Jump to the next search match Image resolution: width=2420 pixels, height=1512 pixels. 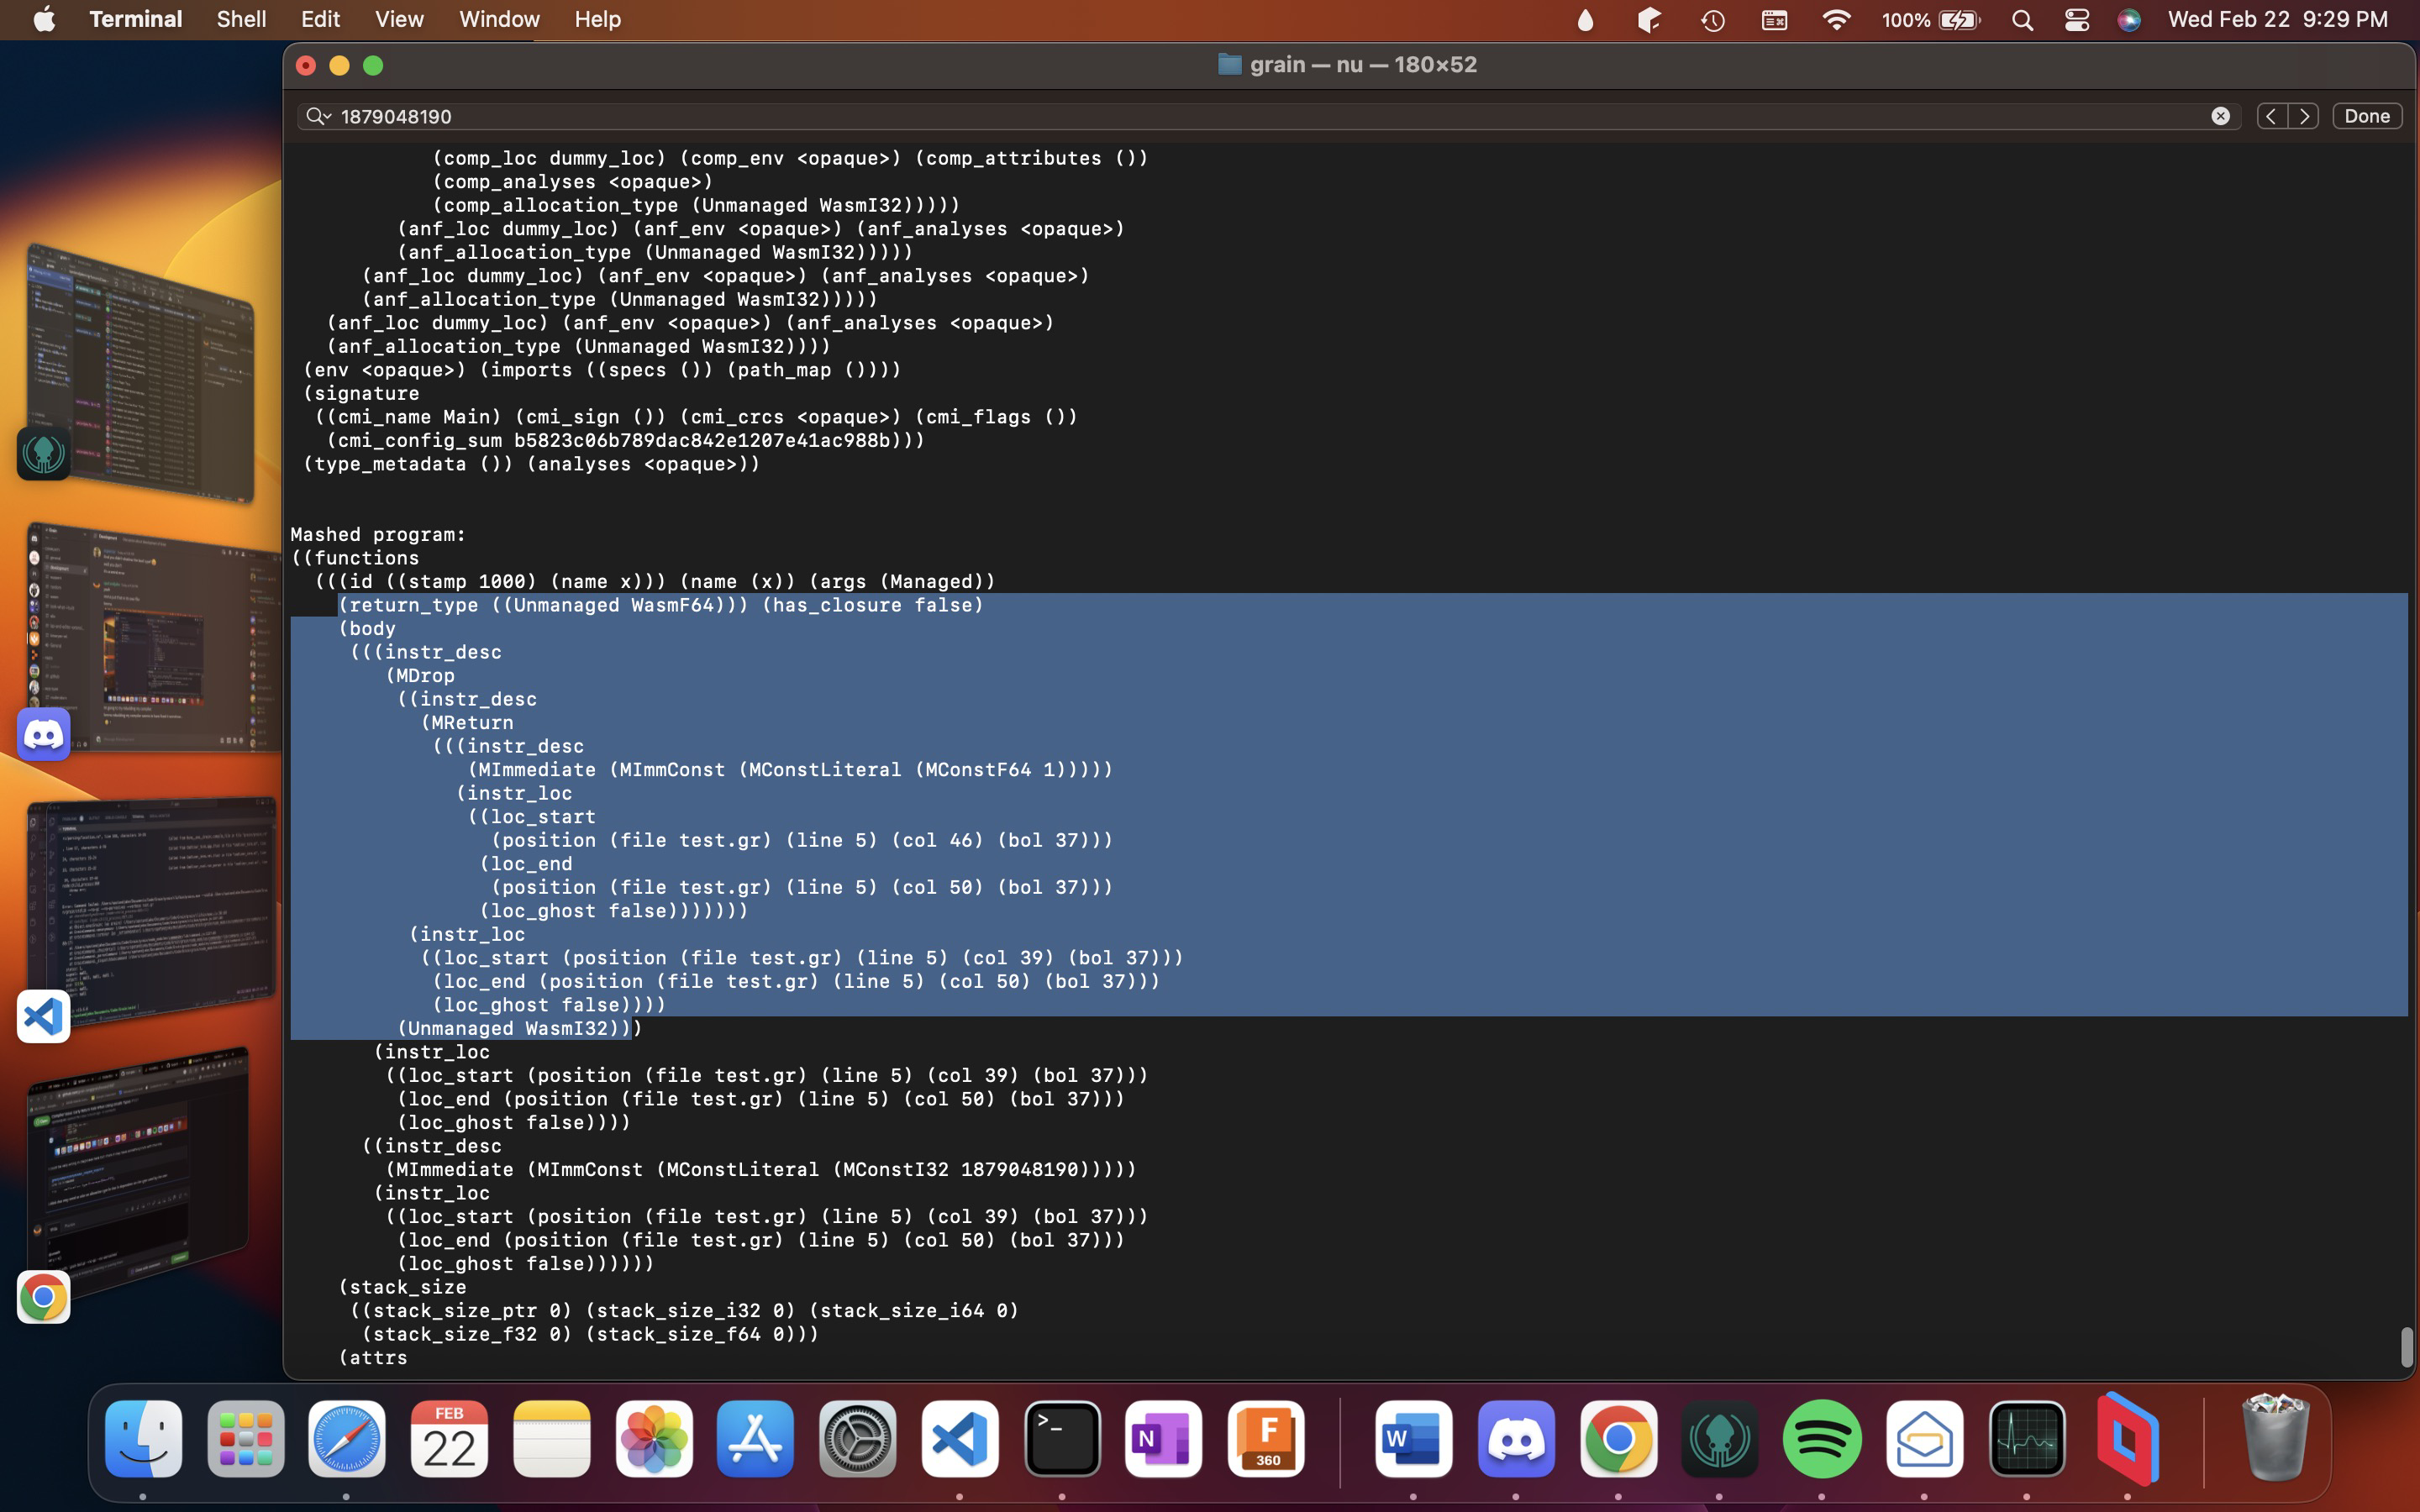point(2305,116)
